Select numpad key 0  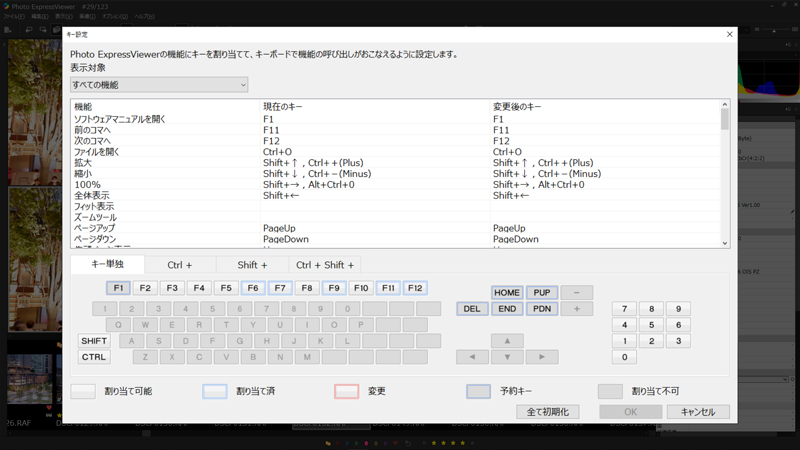624,357
